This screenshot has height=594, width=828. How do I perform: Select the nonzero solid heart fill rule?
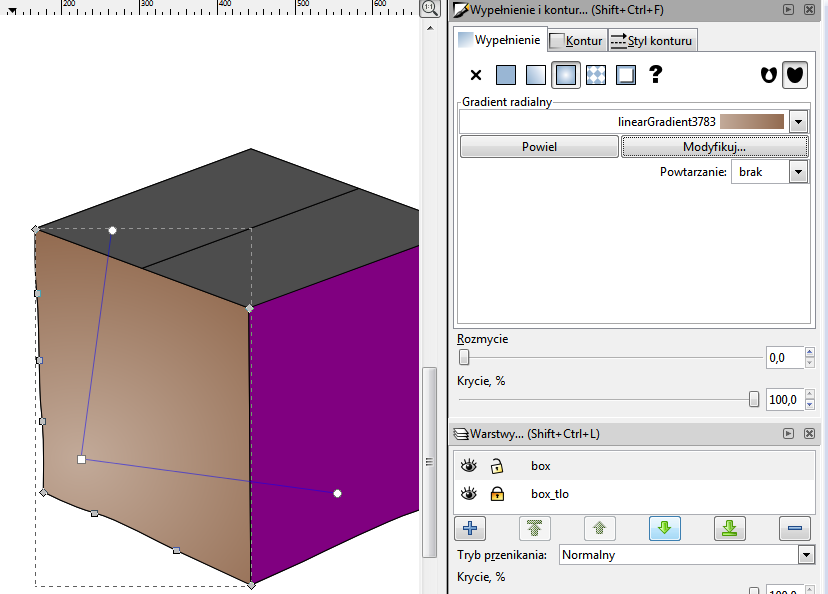795,75
